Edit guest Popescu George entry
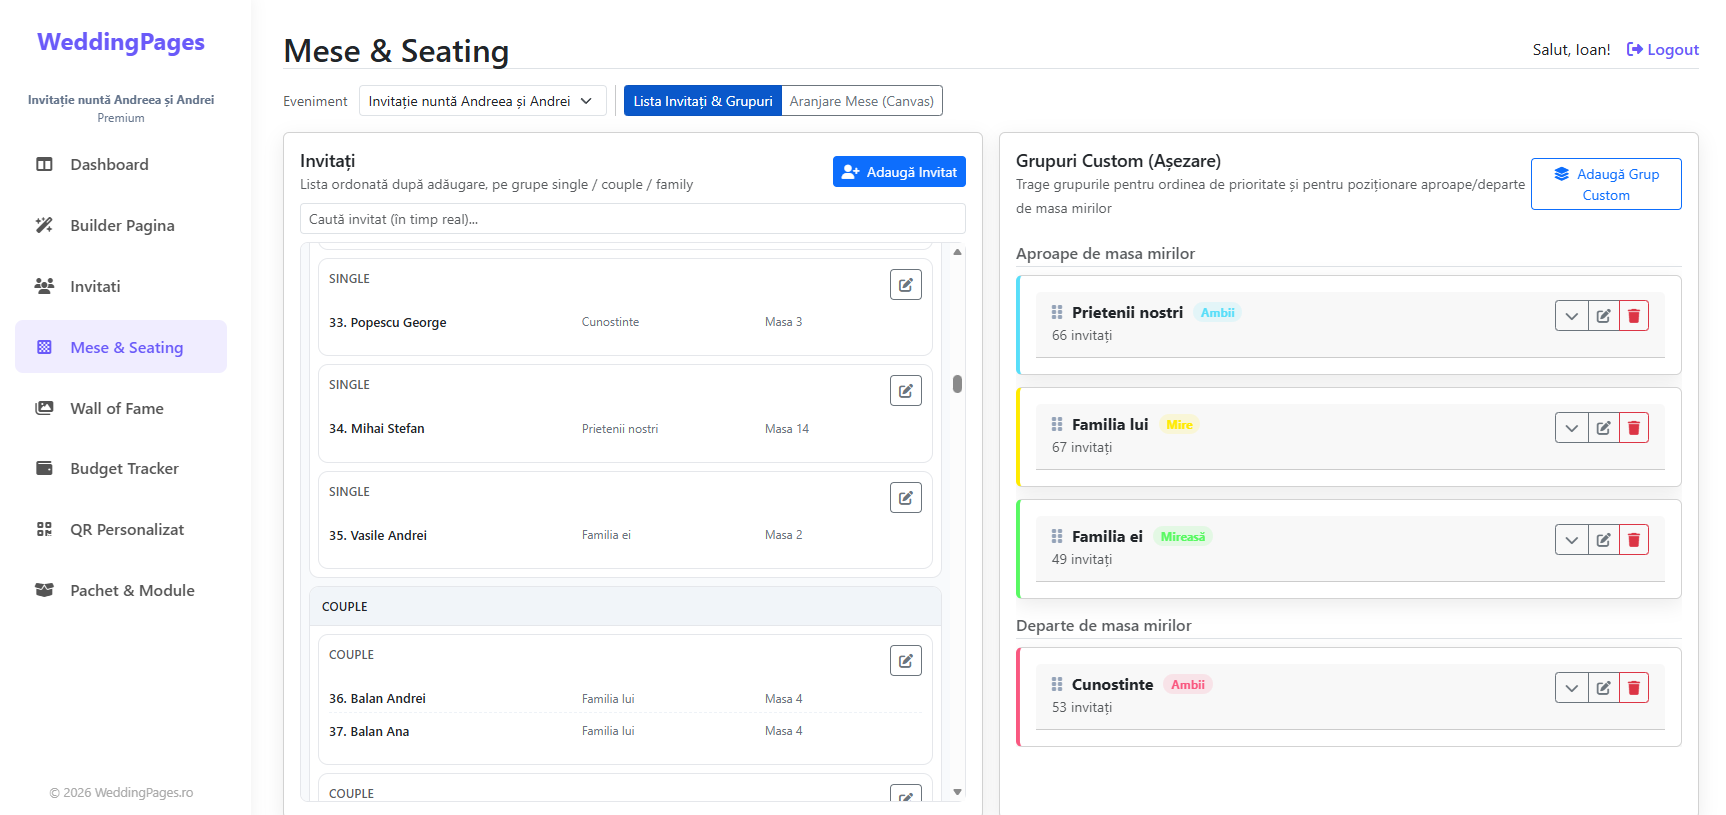Screen dimensions: 1726x815 (x=905, y=285)
